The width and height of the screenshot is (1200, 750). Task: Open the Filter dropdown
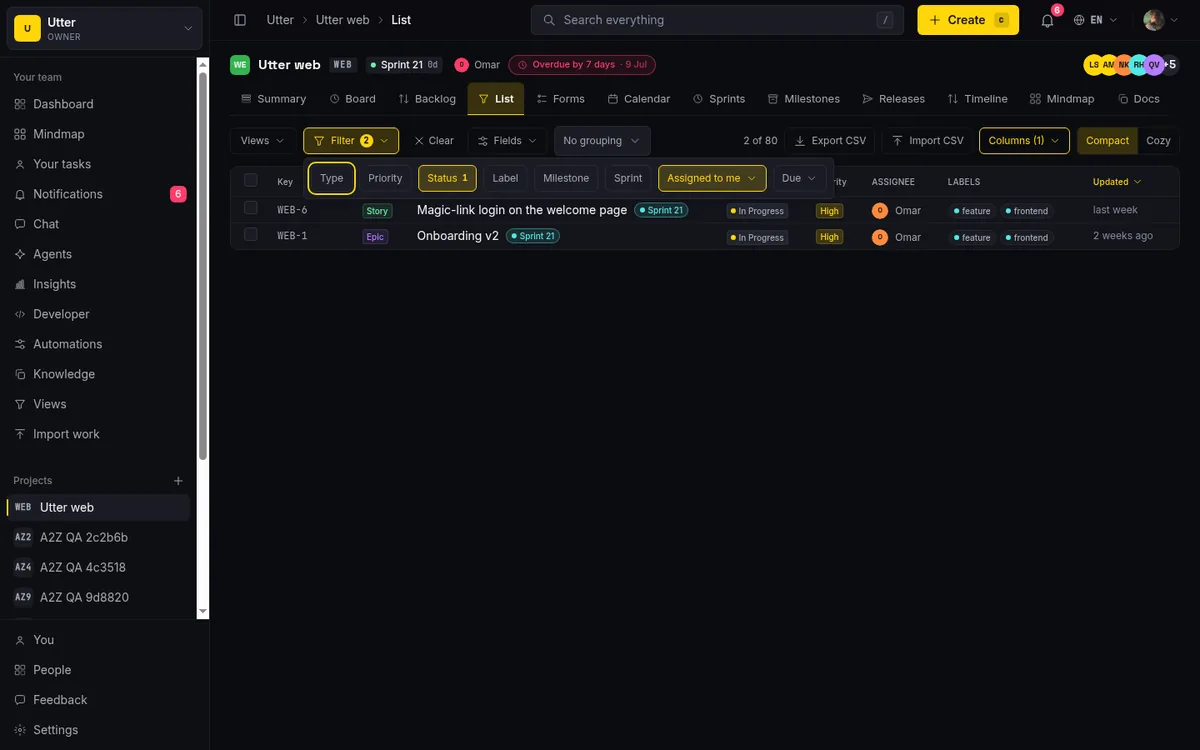pos(351,141)
